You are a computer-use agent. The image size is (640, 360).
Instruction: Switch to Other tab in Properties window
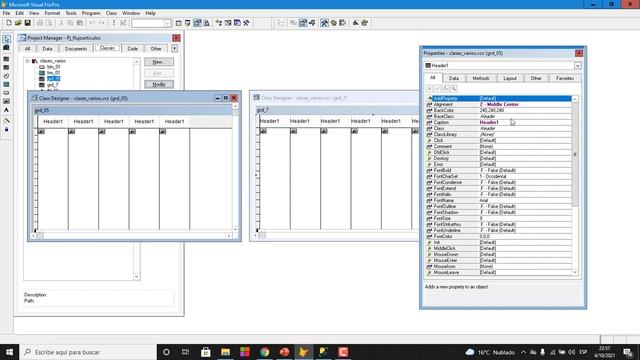536,78
